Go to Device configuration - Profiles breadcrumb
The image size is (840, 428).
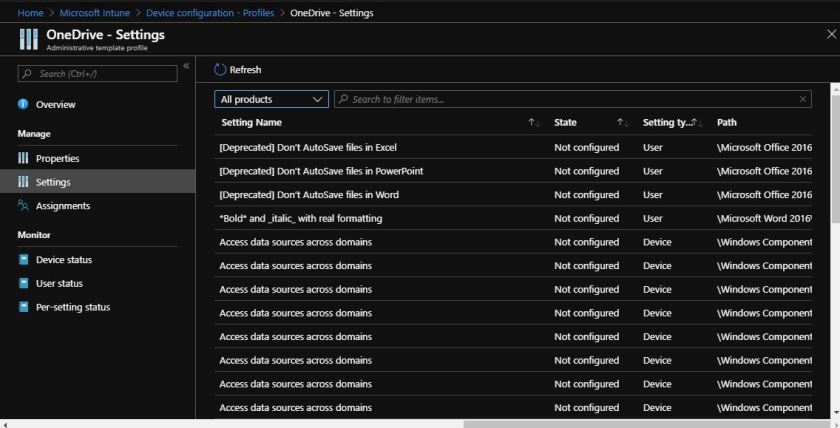pos(210,13)
